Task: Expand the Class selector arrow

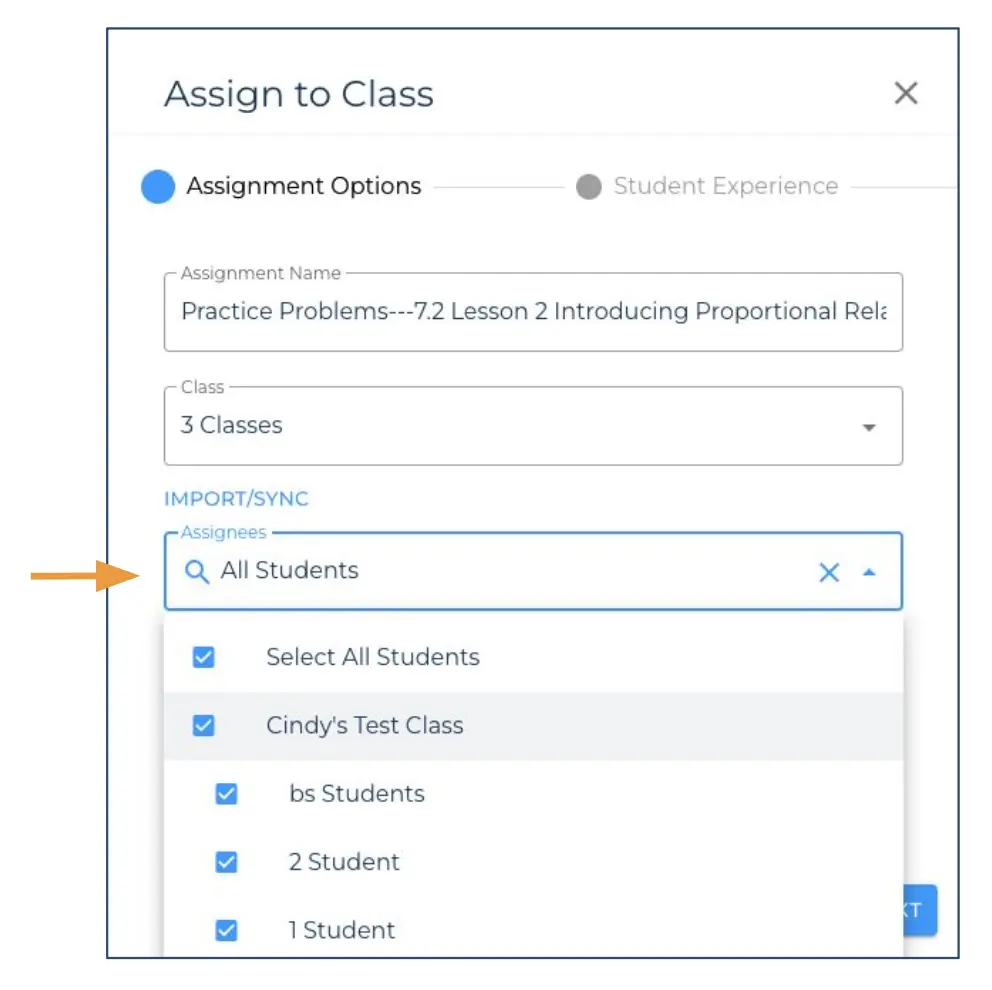Action: [x=869, y=425]
